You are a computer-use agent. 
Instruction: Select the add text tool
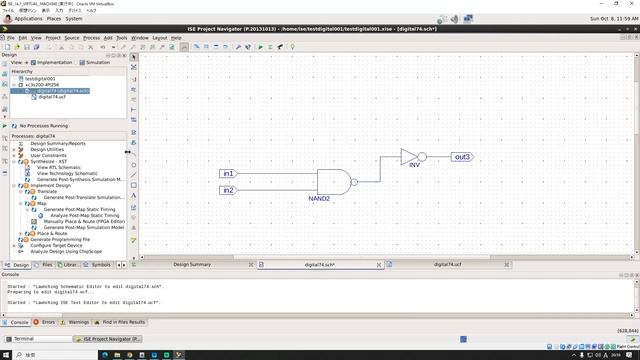133,196
